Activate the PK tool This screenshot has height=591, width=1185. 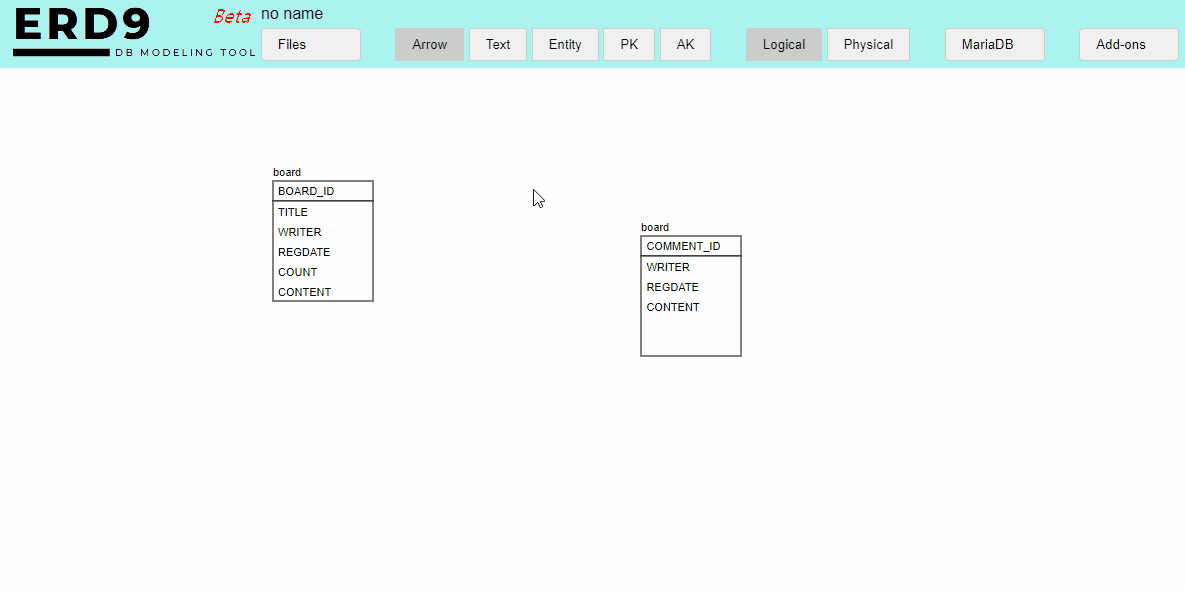(x=629, y=45)
